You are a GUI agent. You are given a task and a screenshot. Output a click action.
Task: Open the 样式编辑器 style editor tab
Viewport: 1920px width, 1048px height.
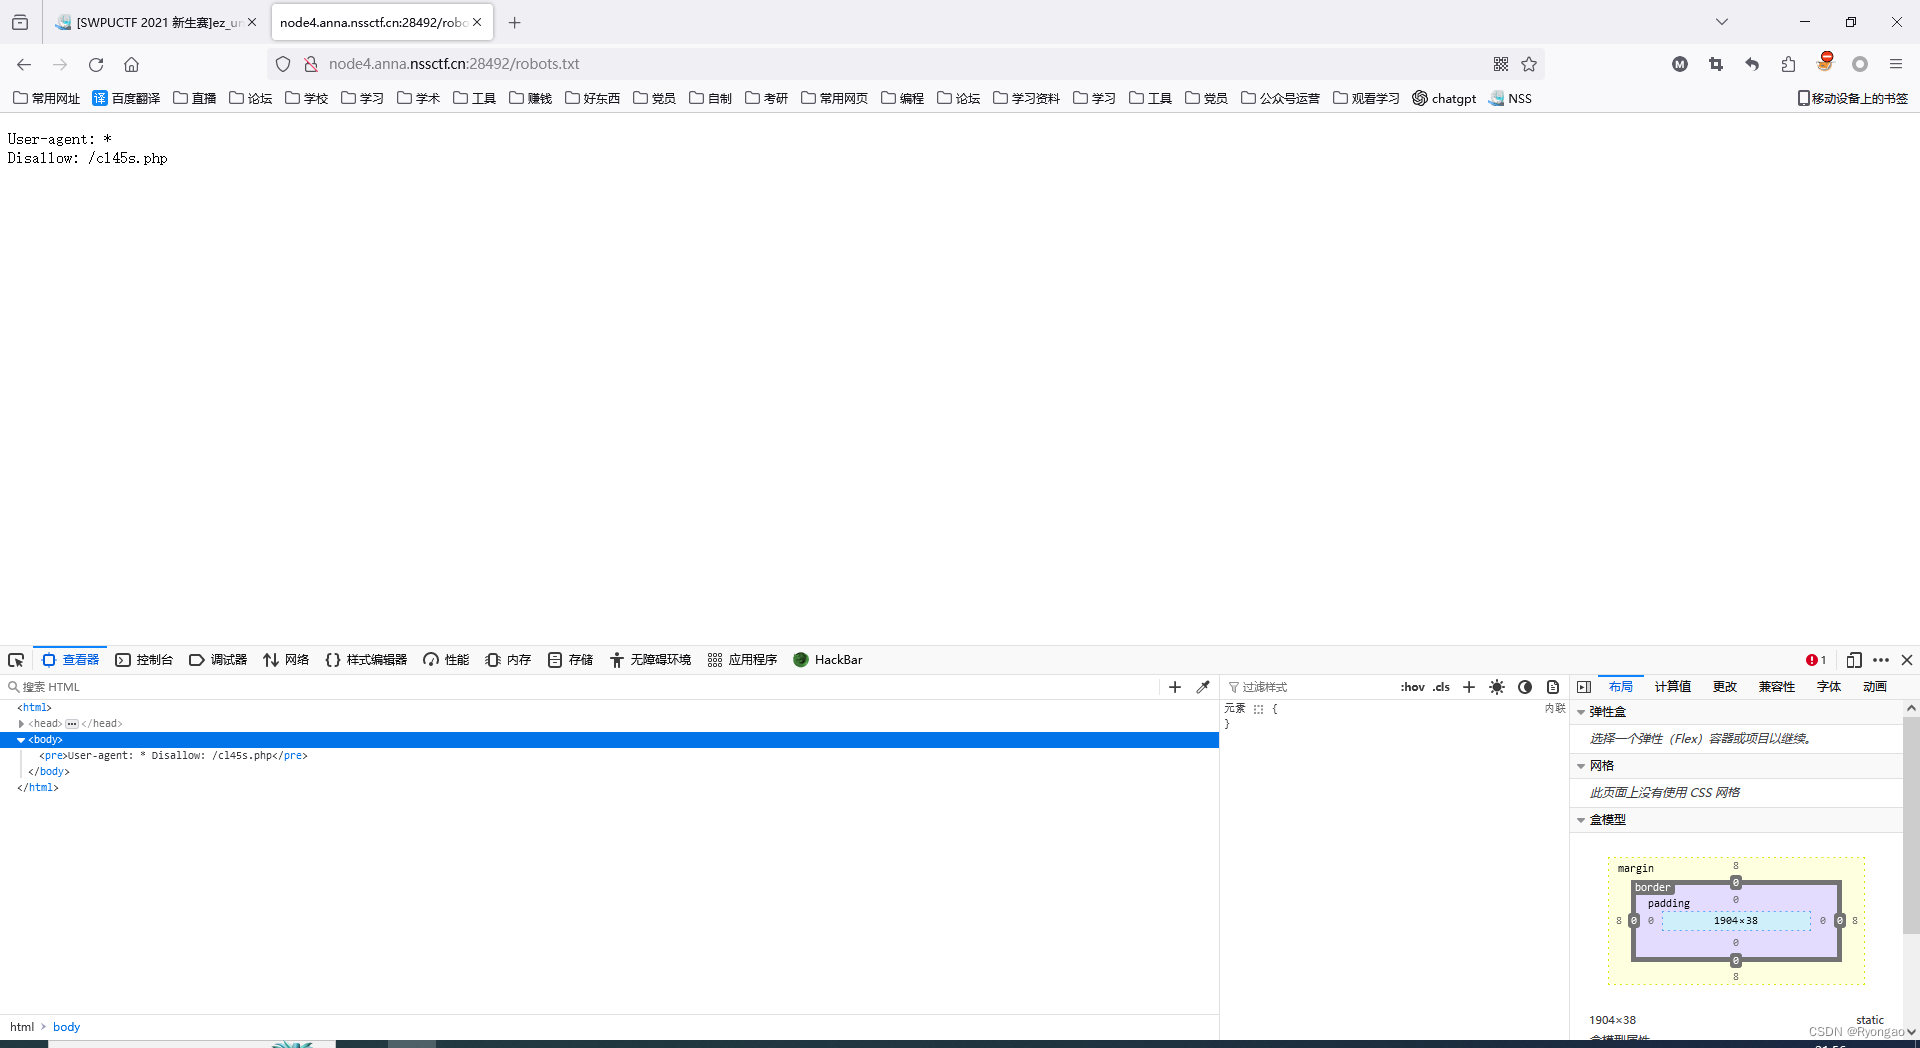(366, 660)
